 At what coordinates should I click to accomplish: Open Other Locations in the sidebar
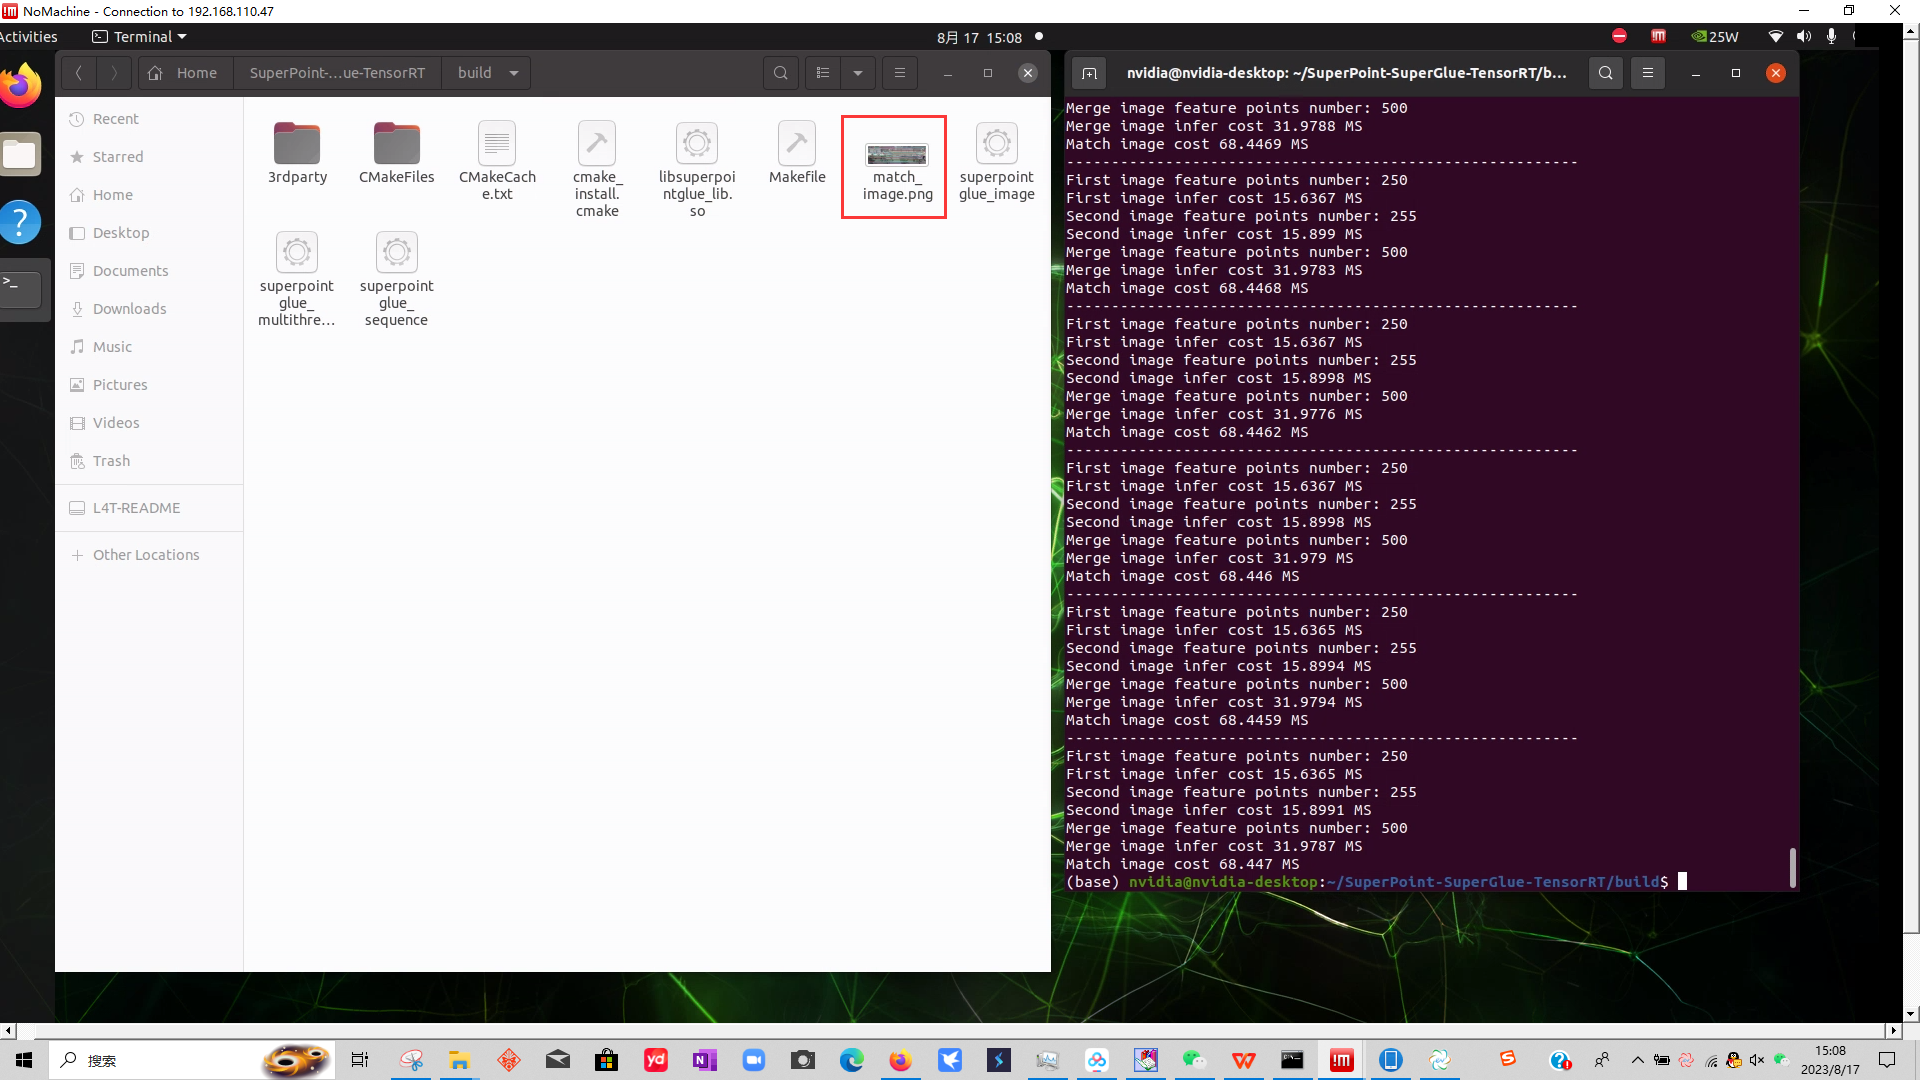[146, 555]
